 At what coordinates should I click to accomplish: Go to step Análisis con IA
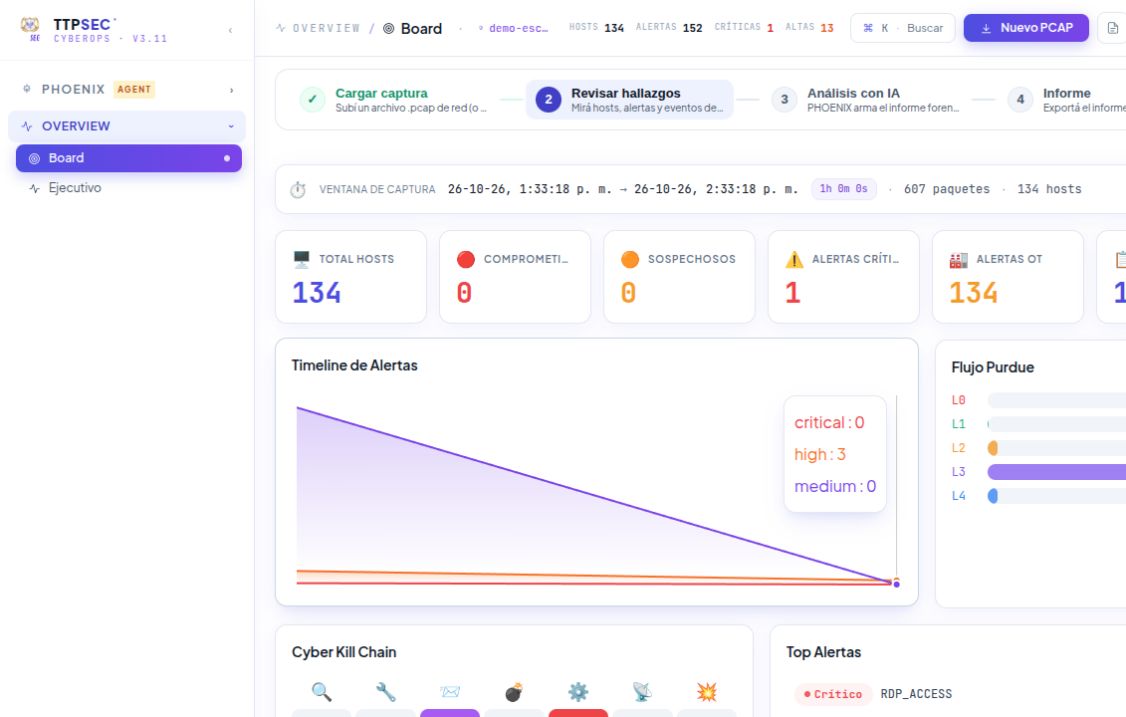click(865, 100)
